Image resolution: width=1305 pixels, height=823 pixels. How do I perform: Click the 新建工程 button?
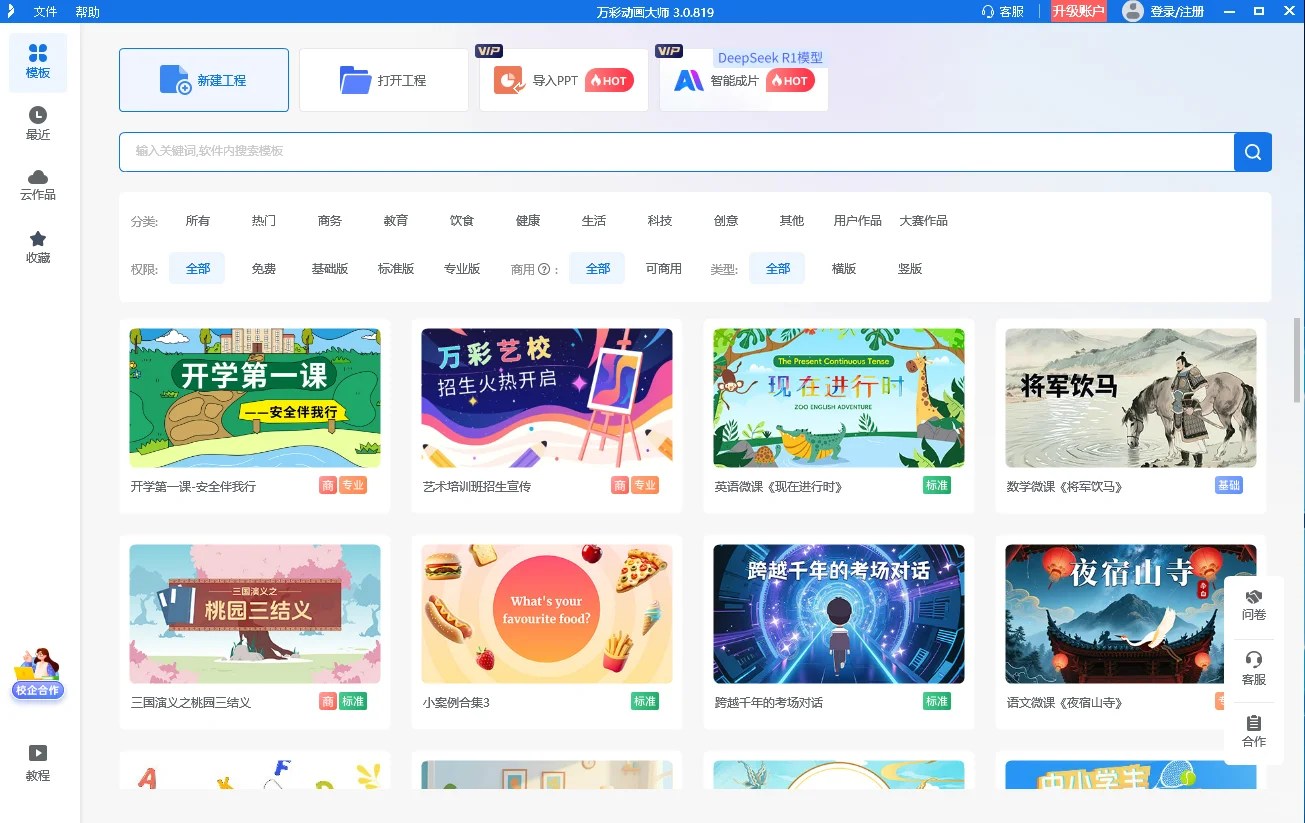[x=203, y=81]
